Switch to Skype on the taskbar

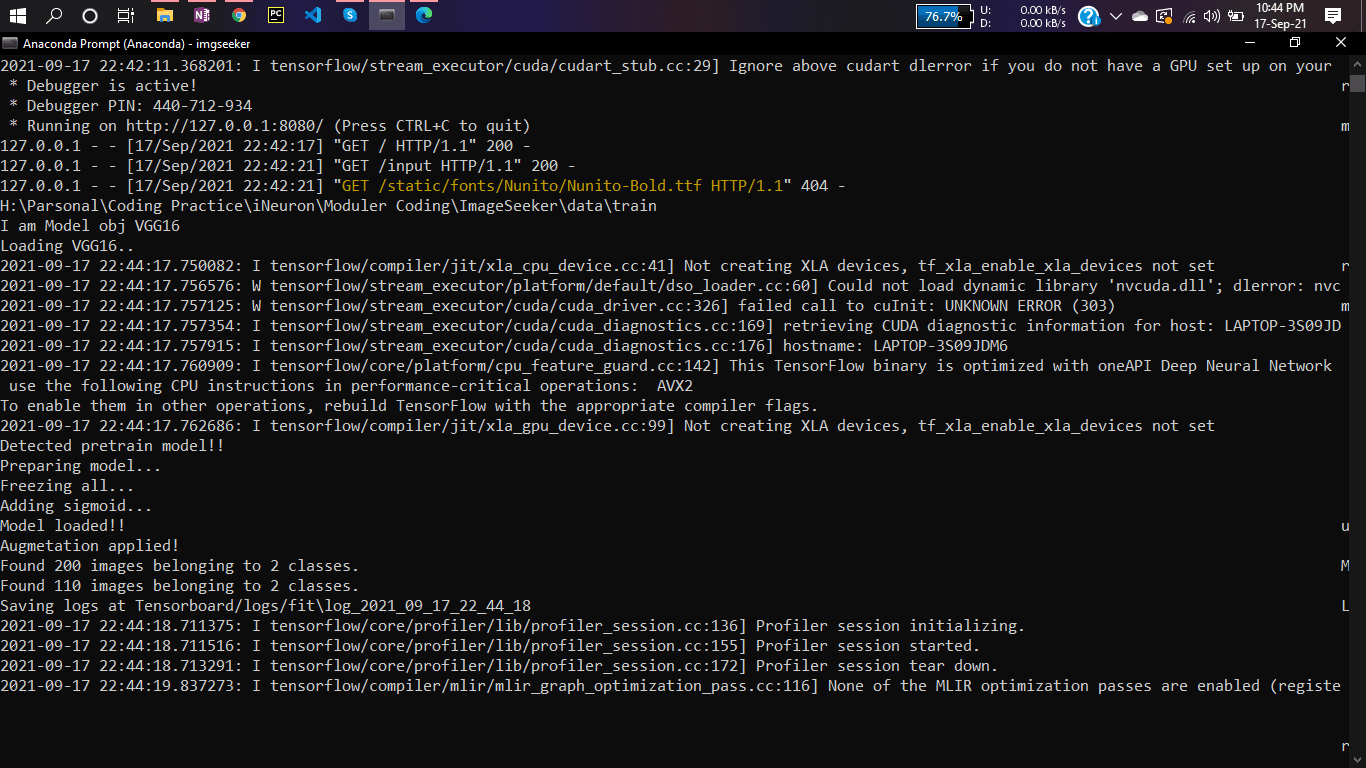point(349,16)
